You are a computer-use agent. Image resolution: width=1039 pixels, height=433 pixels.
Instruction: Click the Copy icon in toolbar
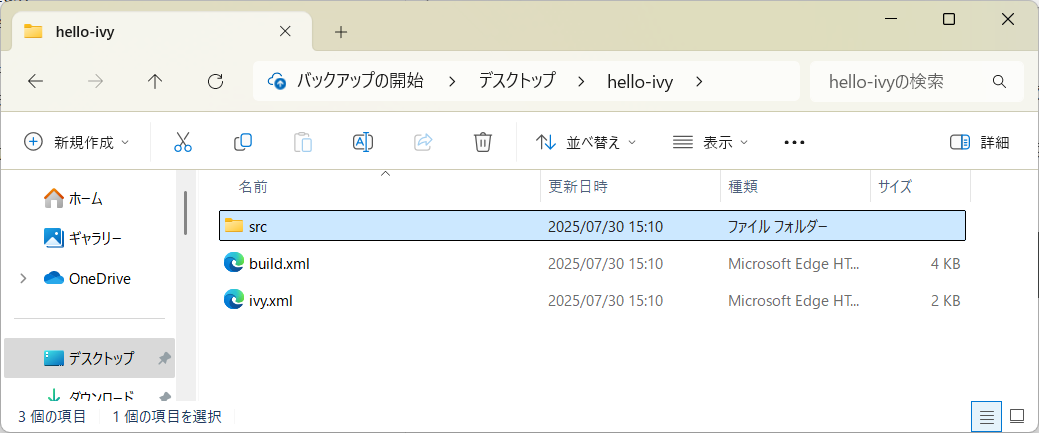click(243, 142)
